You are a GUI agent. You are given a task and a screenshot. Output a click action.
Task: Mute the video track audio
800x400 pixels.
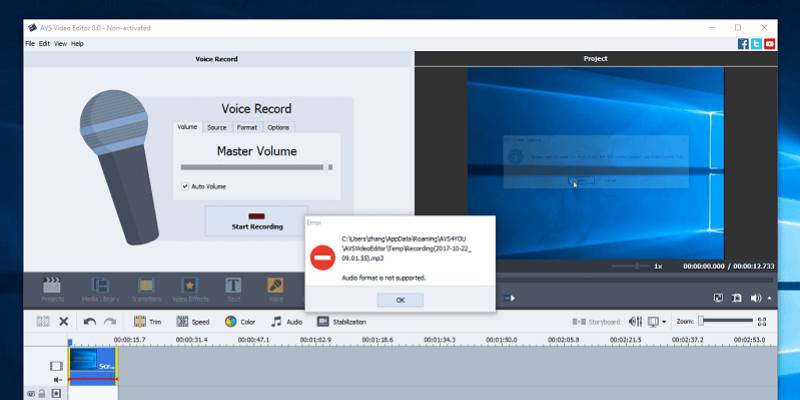[x=58, y=380]
